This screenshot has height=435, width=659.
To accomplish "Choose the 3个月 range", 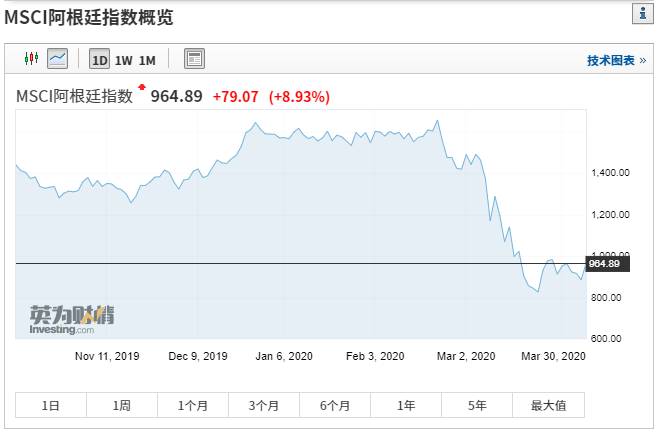I will pos(263,405).
